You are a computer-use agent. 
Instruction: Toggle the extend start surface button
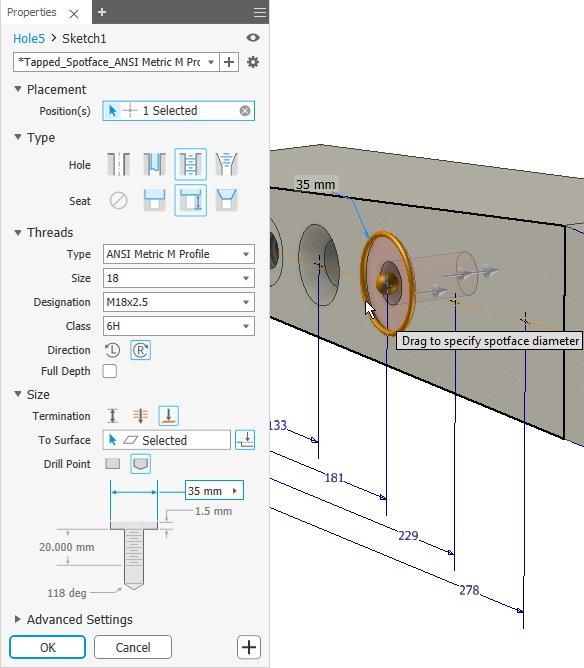(x=245, y=440)
